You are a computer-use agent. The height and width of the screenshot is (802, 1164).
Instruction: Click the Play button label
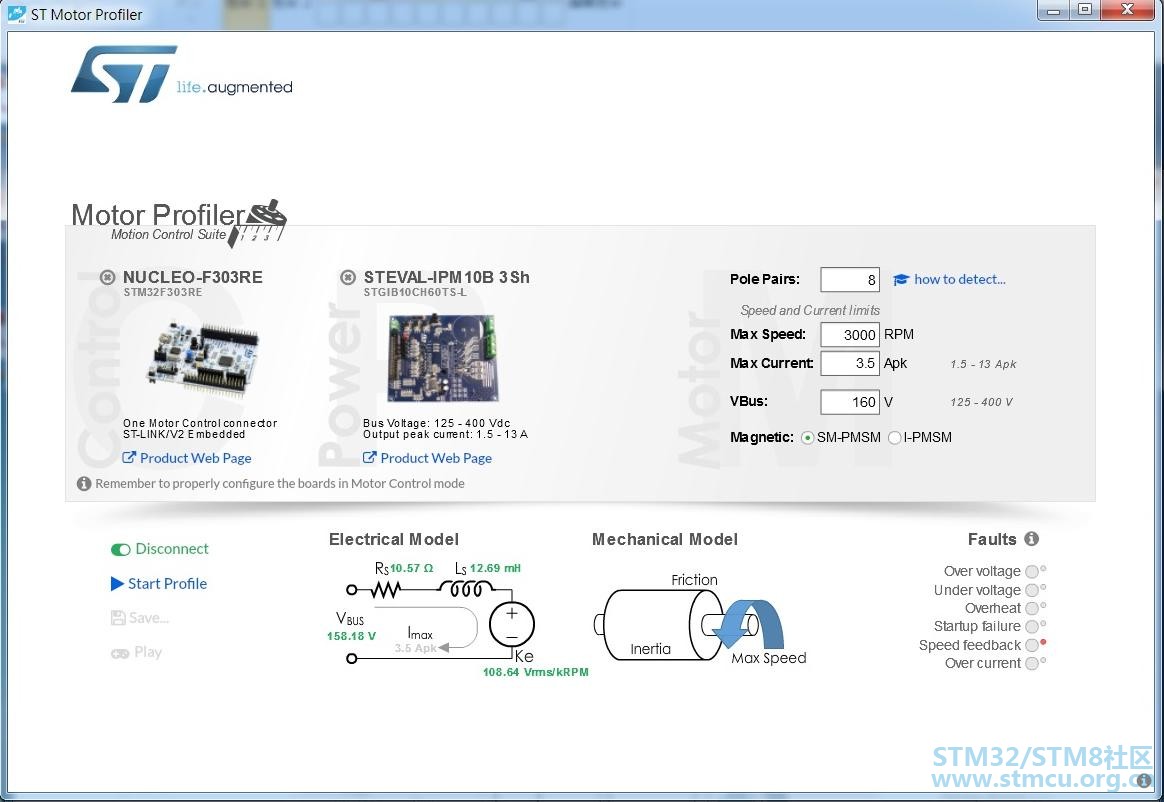[148, 652]
